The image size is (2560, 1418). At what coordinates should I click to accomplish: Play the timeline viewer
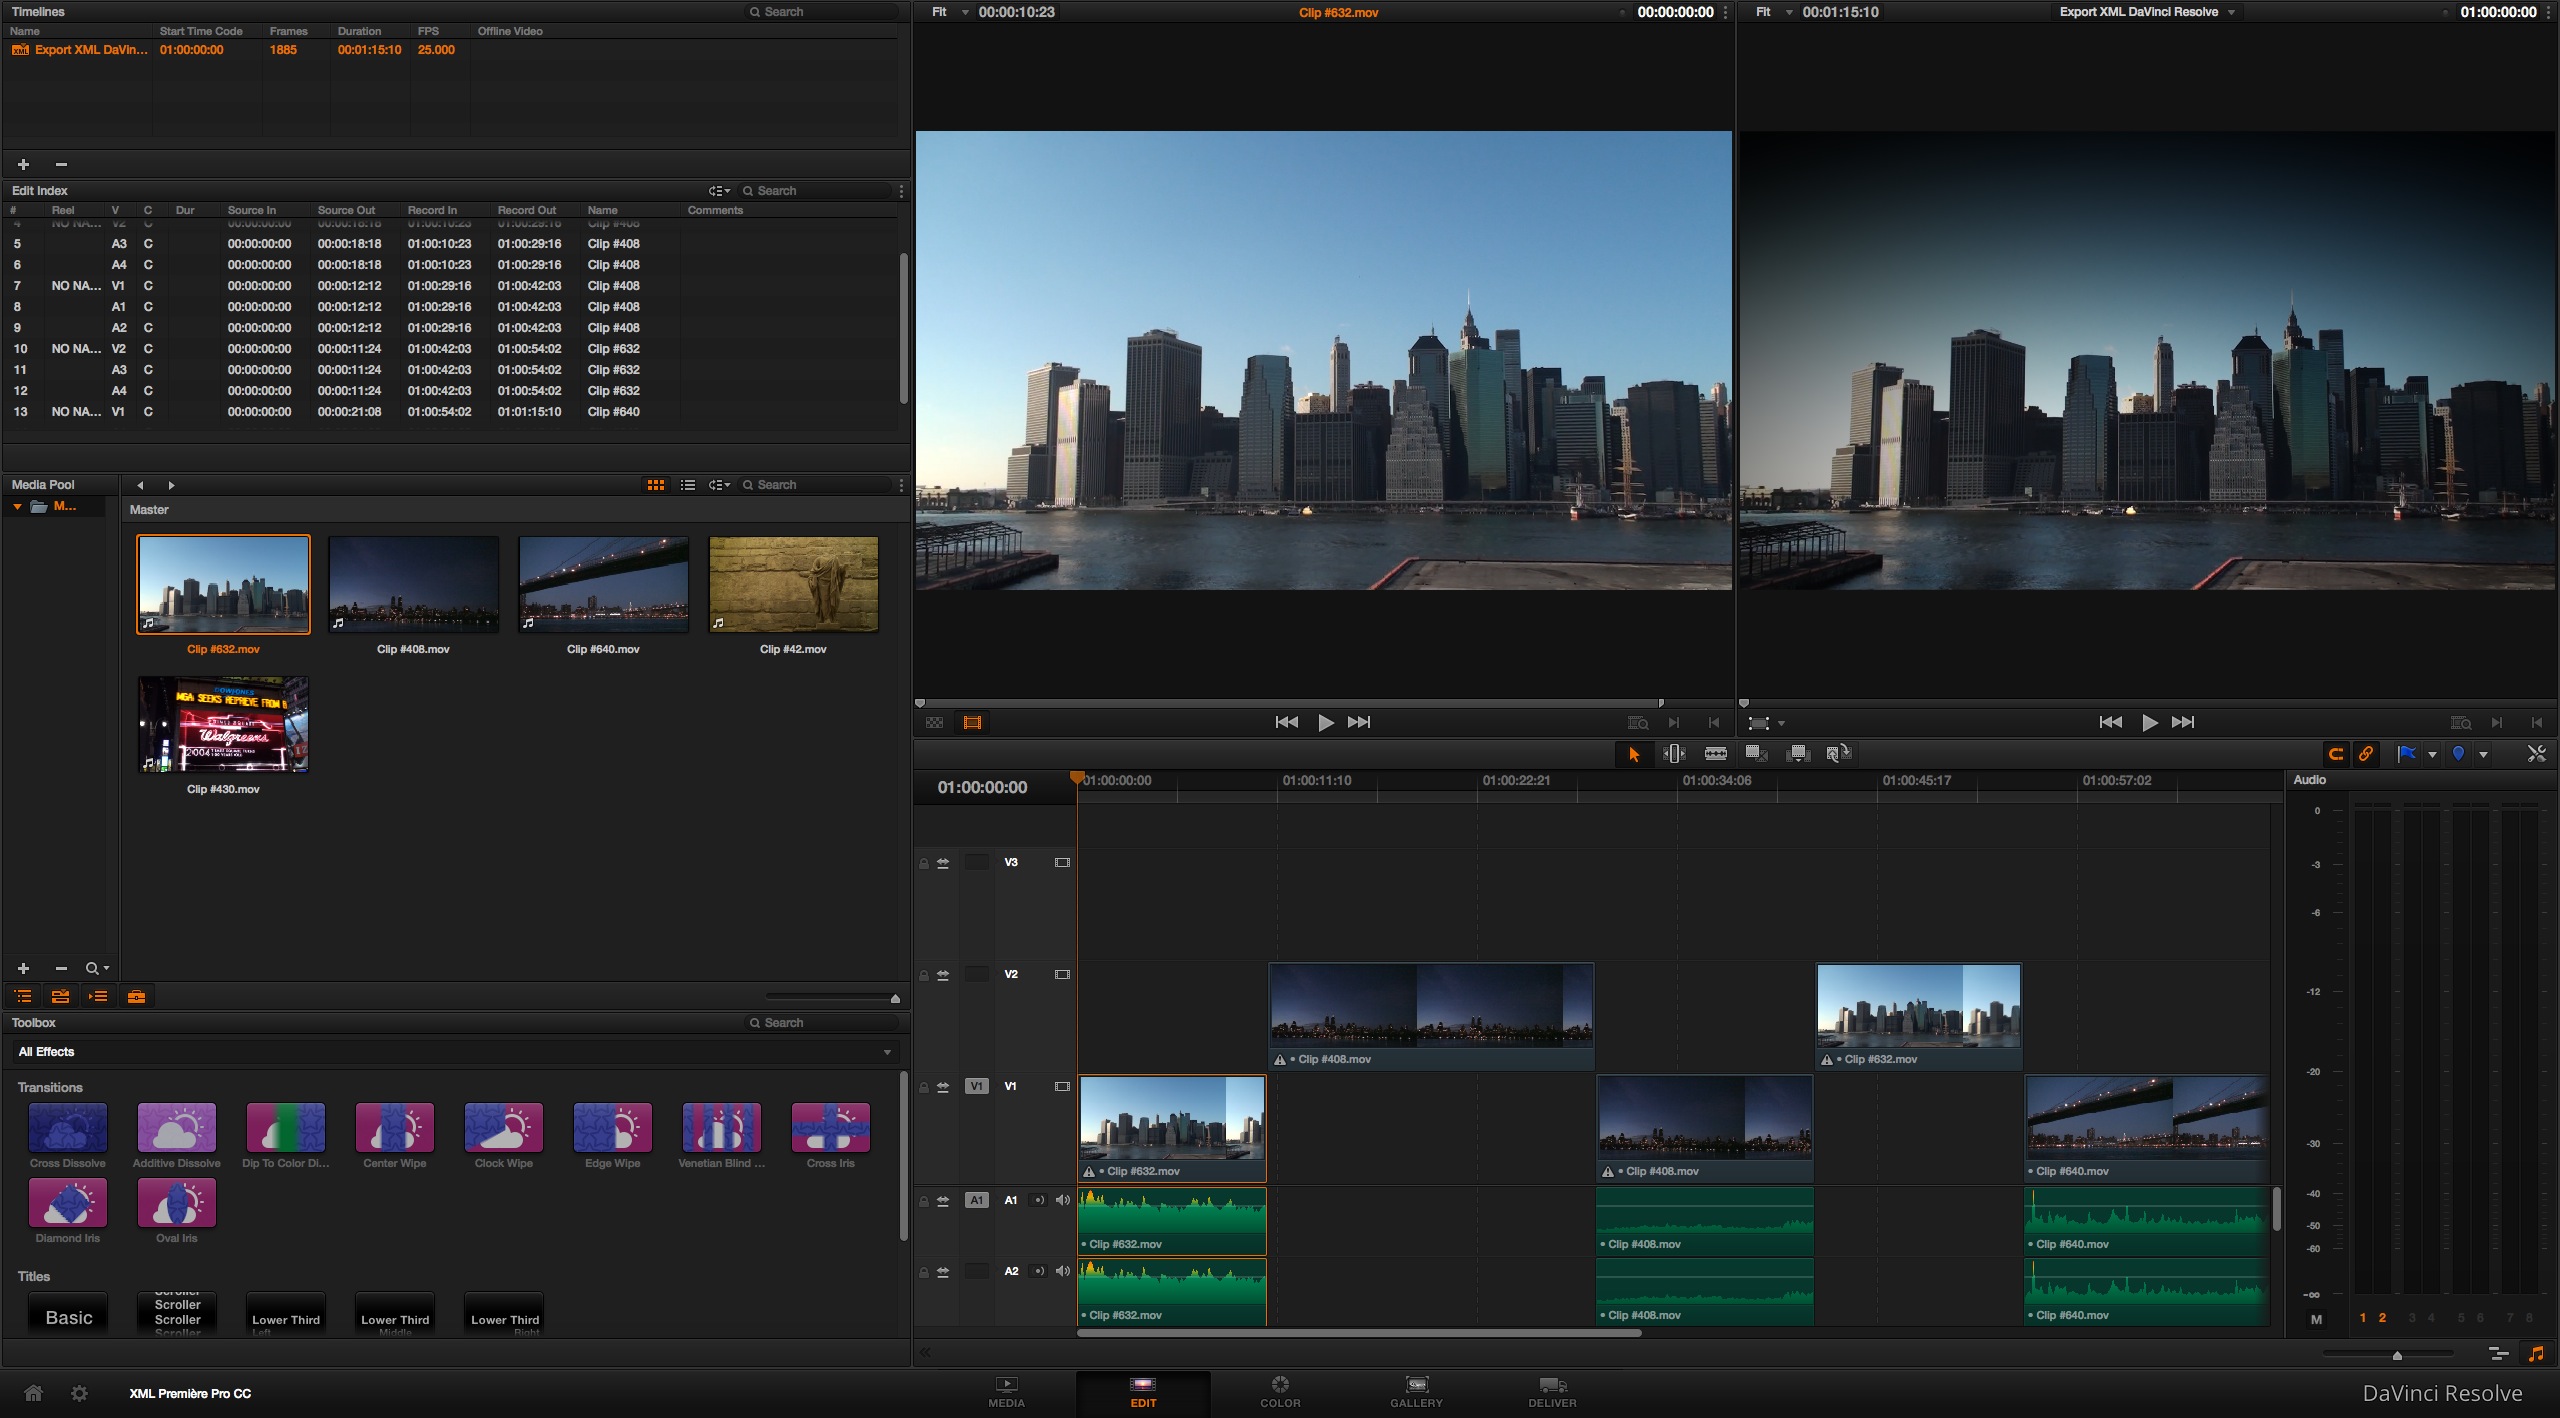coord(2149,723)
